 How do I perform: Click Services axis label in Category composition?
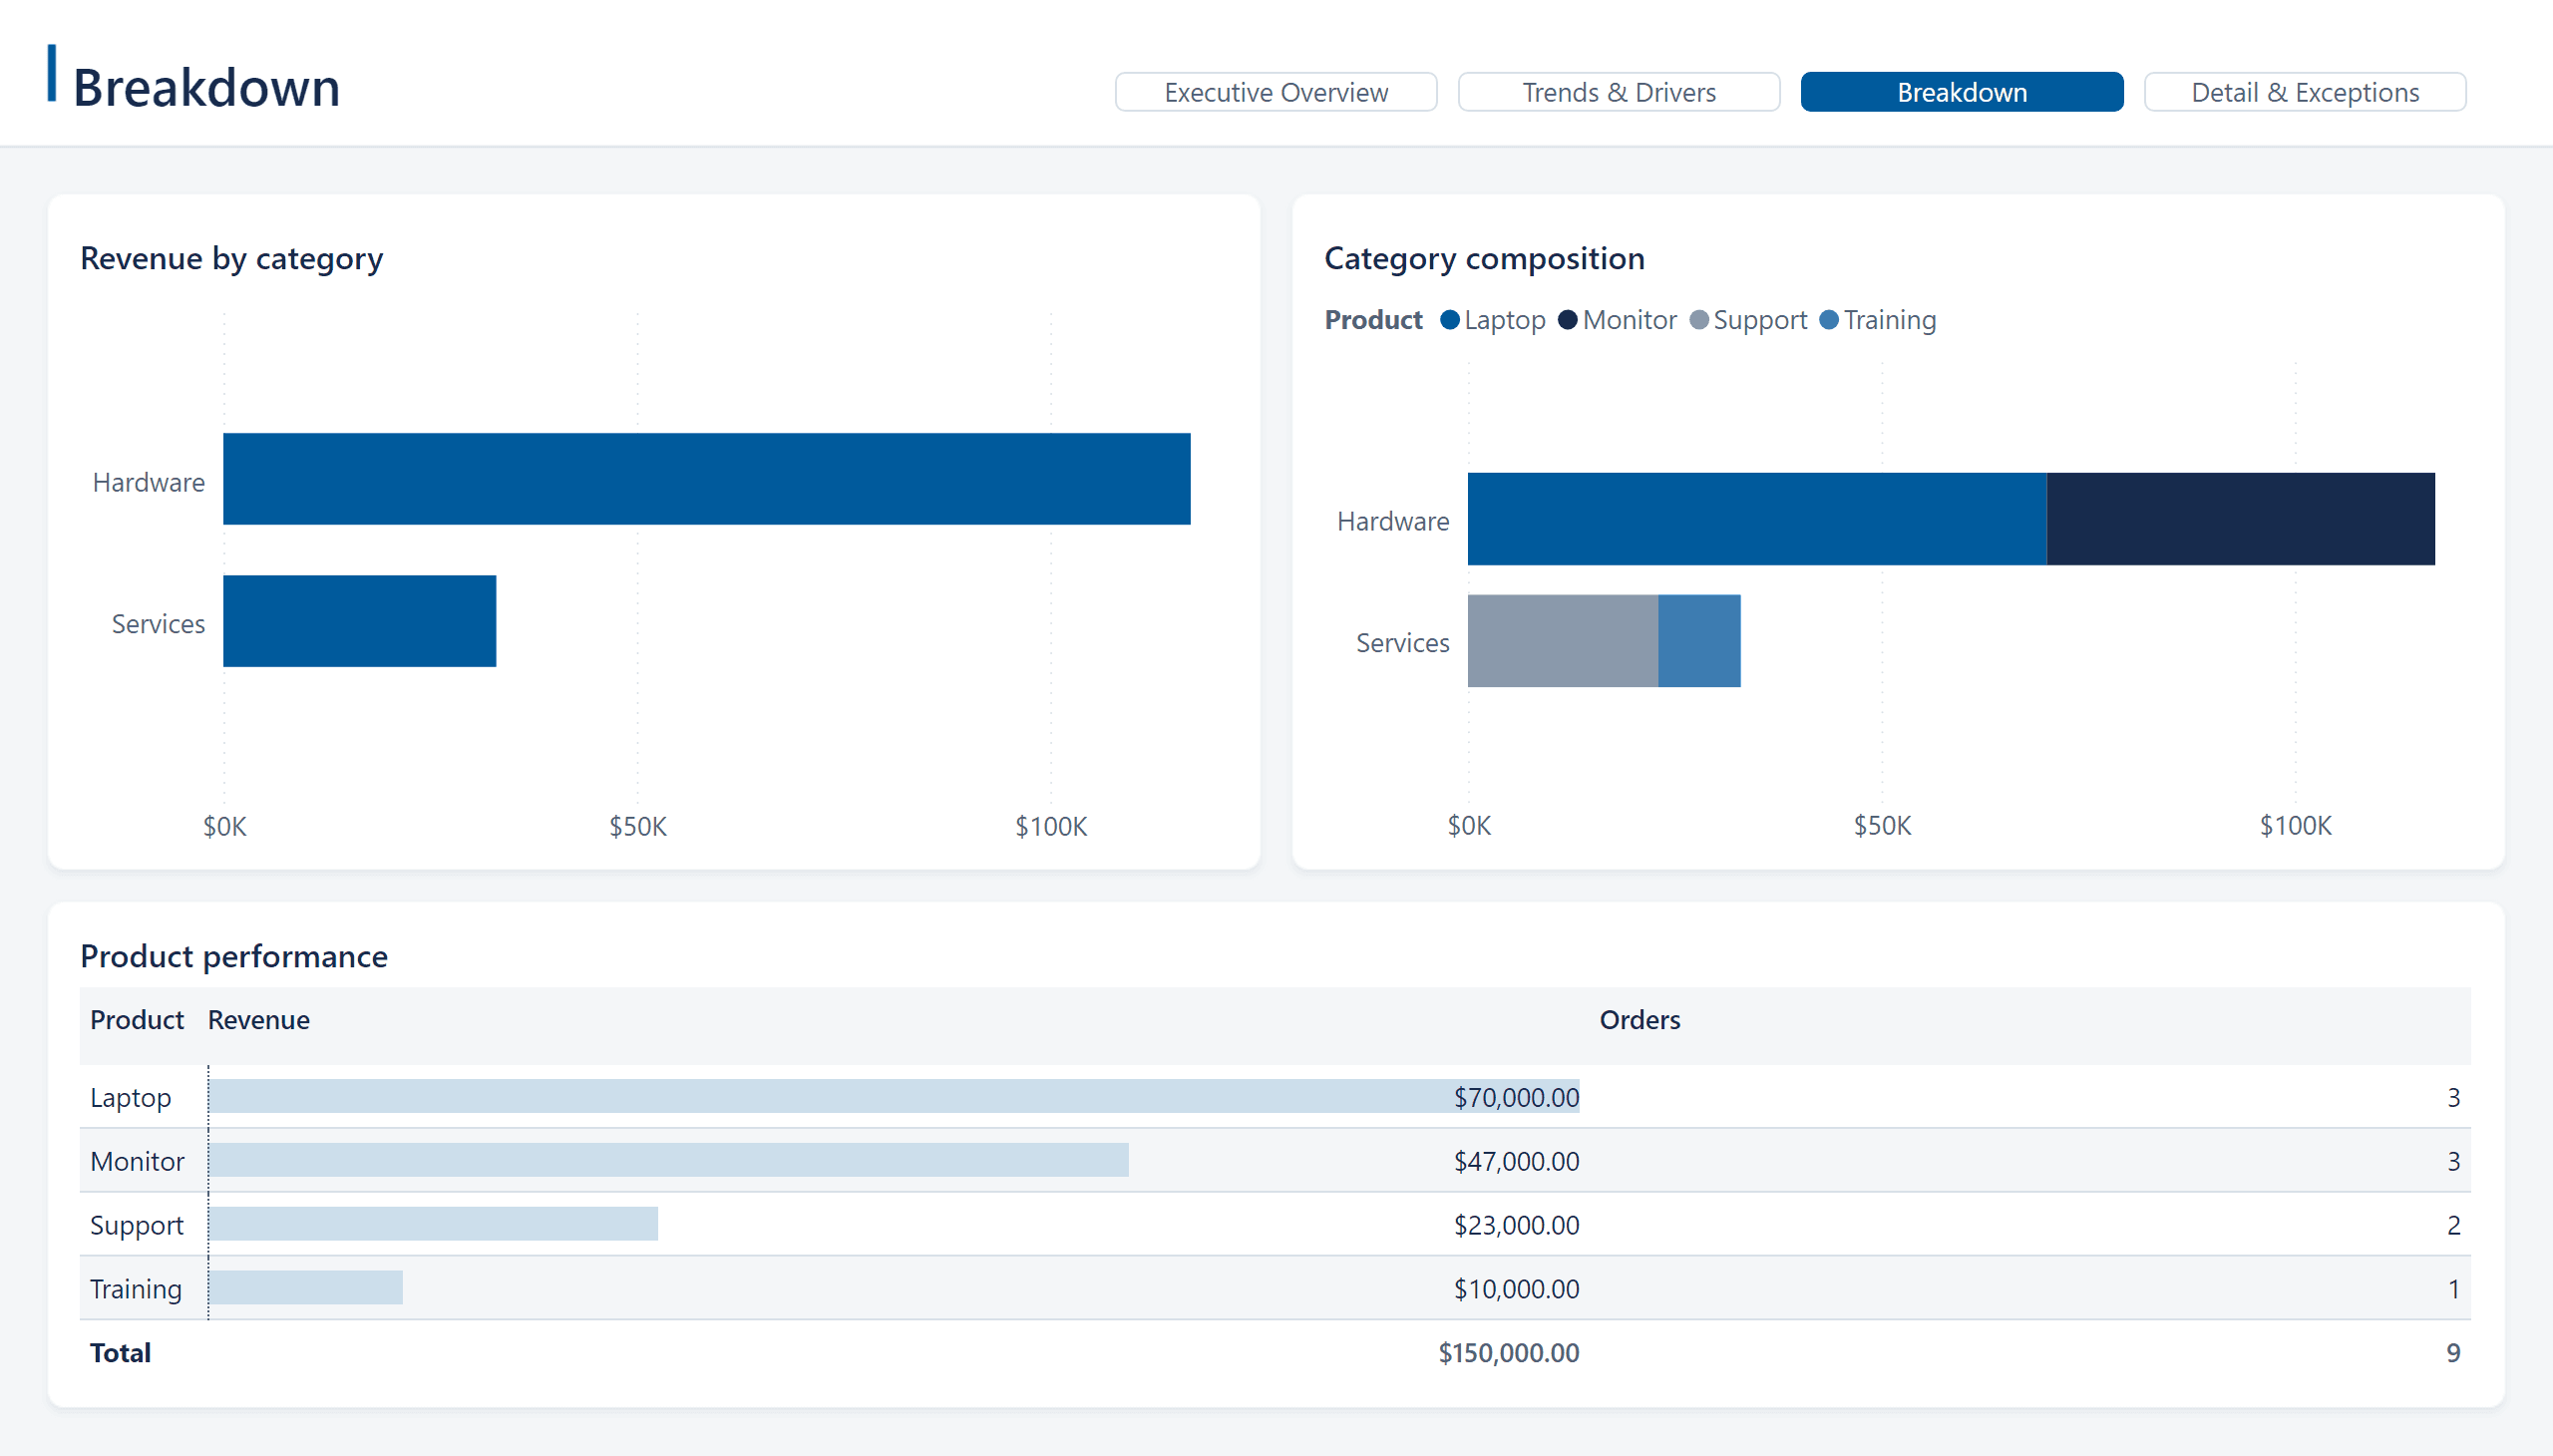point(1402,643)
